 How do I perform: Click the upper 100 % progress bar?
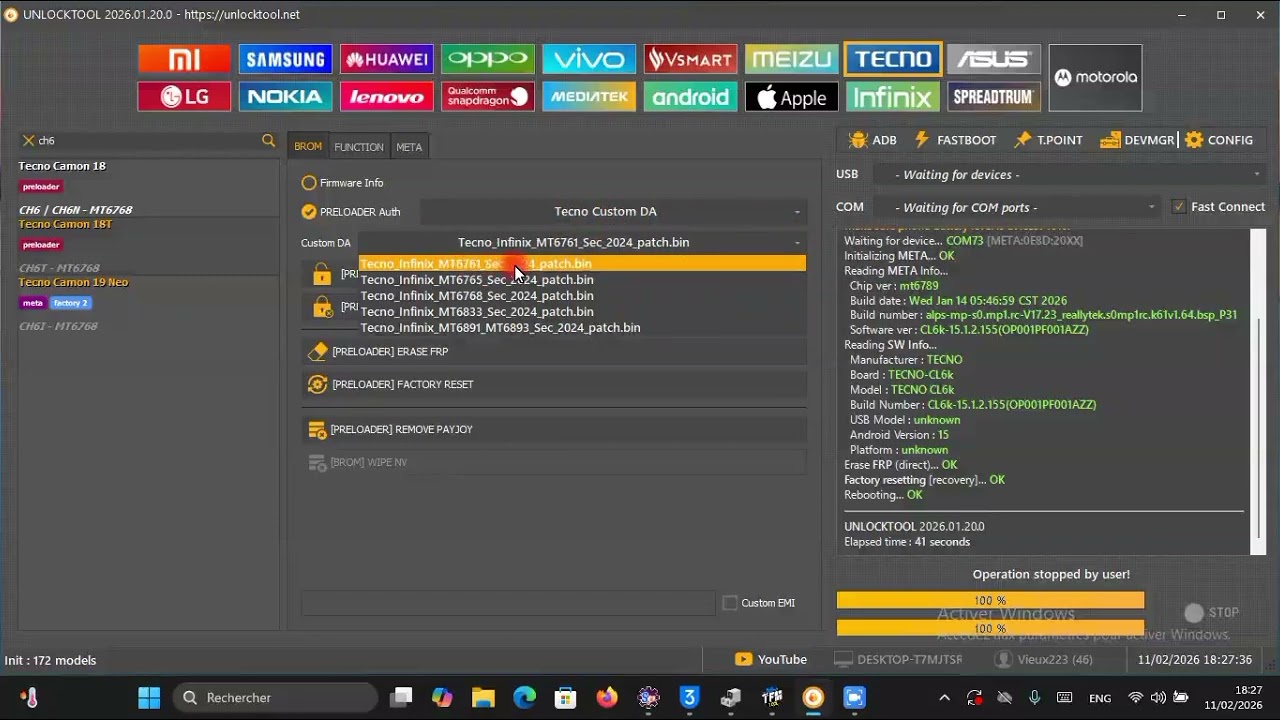tap(990, 600)
